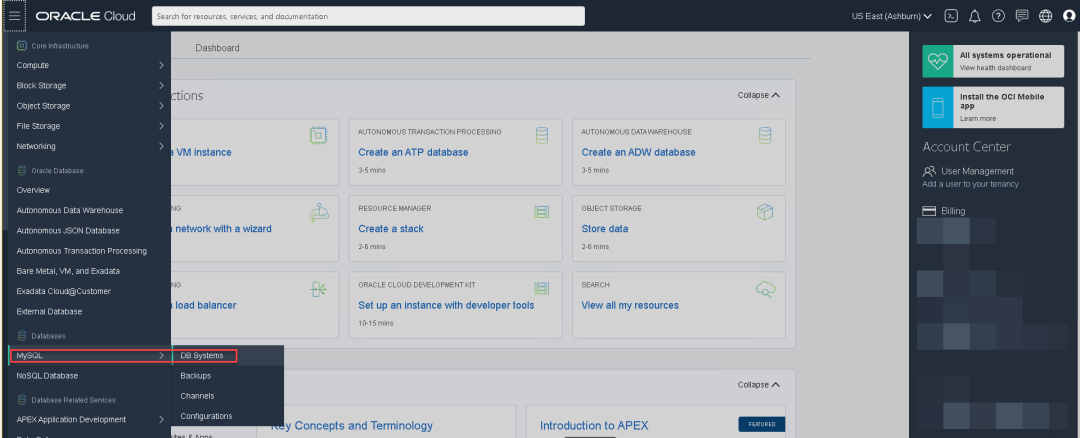
Task: Select Channels in MySQL submenu
Action: point(197,396)
